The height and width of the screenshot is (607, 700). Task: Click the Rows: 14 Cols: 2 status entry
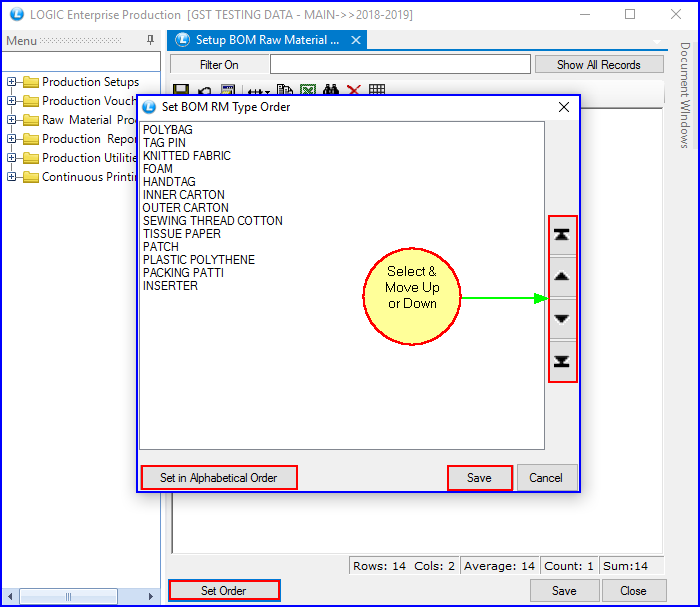point(404,566)
